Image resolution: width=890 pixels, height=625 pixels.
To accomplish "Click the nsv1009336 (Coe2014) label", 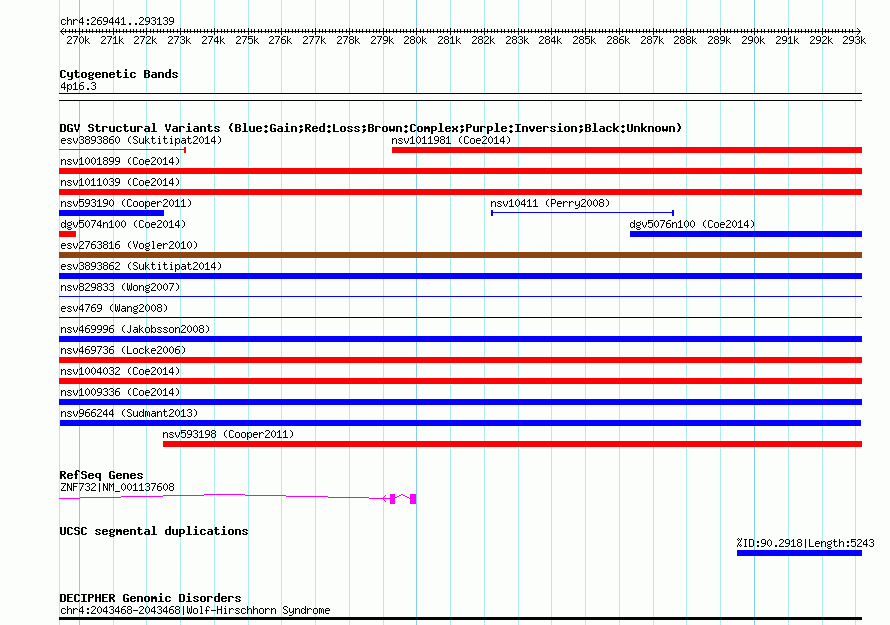I will point(120,392).
